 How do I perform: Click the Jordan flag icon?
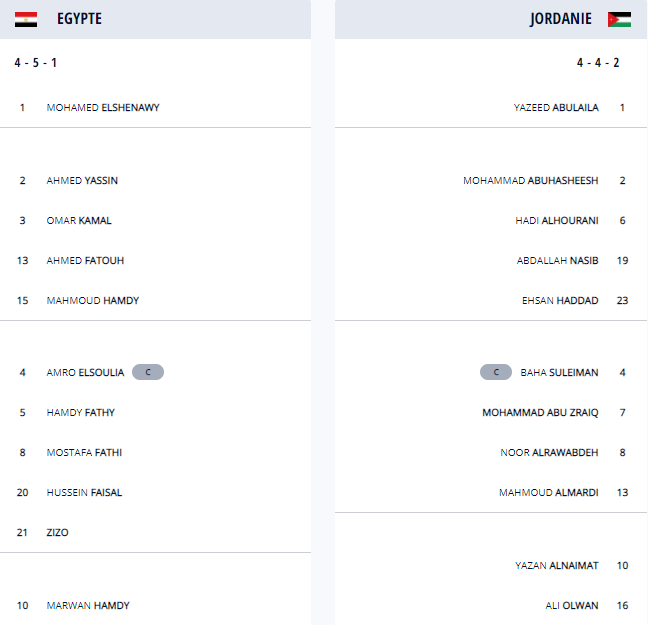click(619, 19)
